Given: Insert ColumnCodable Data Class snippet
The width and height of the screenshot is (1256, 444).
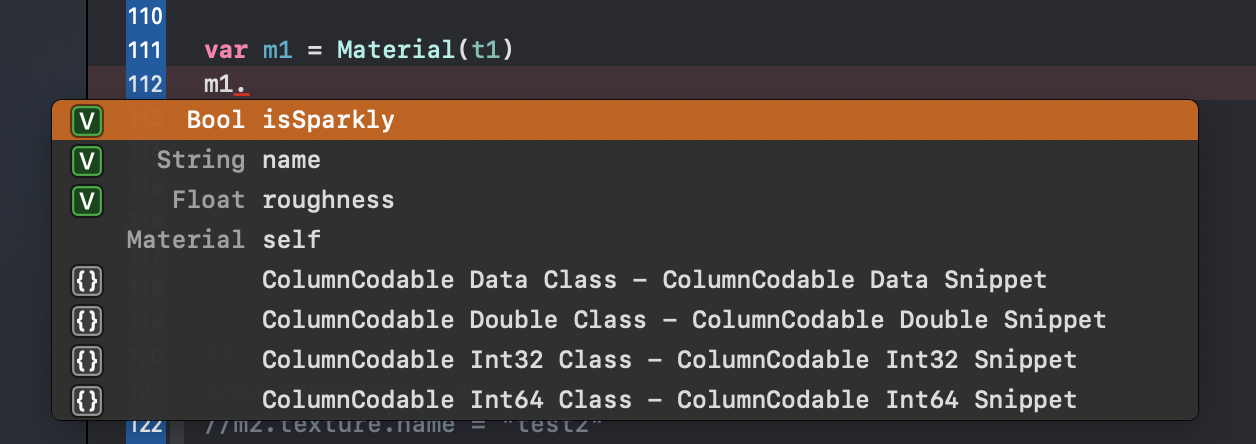Looking at the screenshot, I should 653,281.
